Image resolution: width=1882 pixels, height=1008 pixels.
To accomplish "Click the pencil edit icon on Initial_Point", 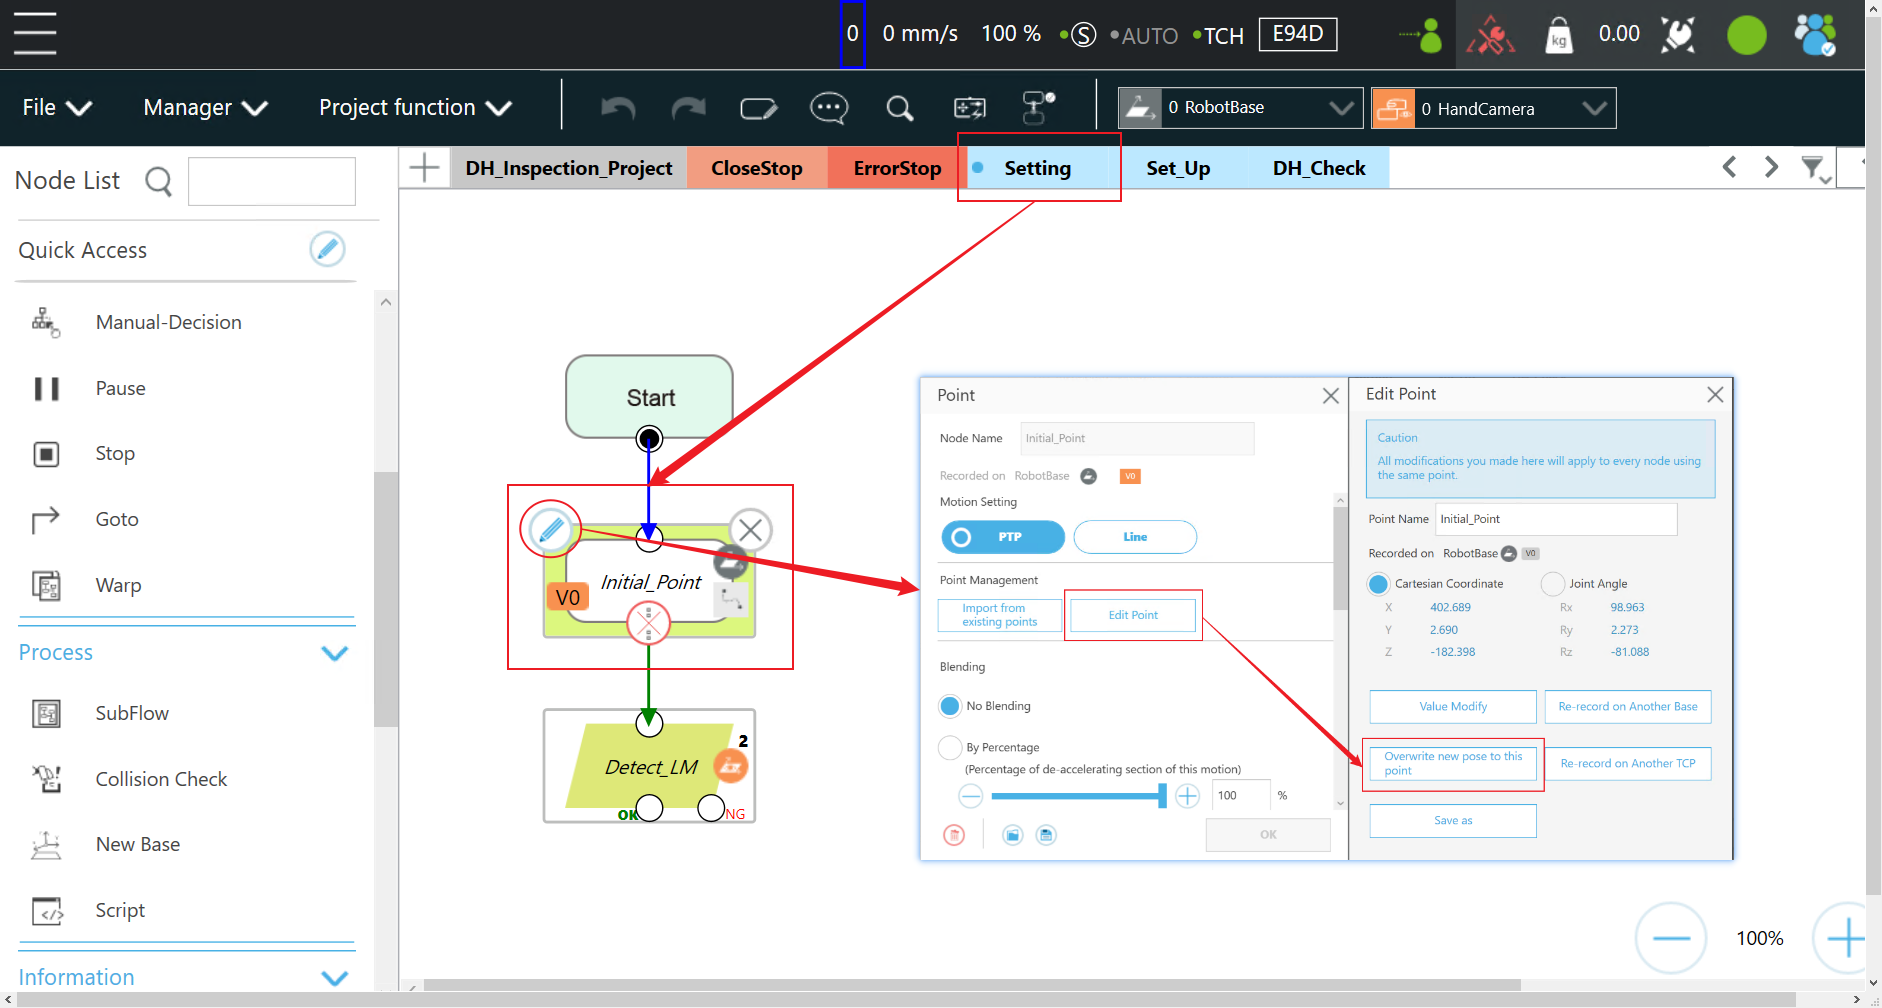I will click(x=551, y=530).
